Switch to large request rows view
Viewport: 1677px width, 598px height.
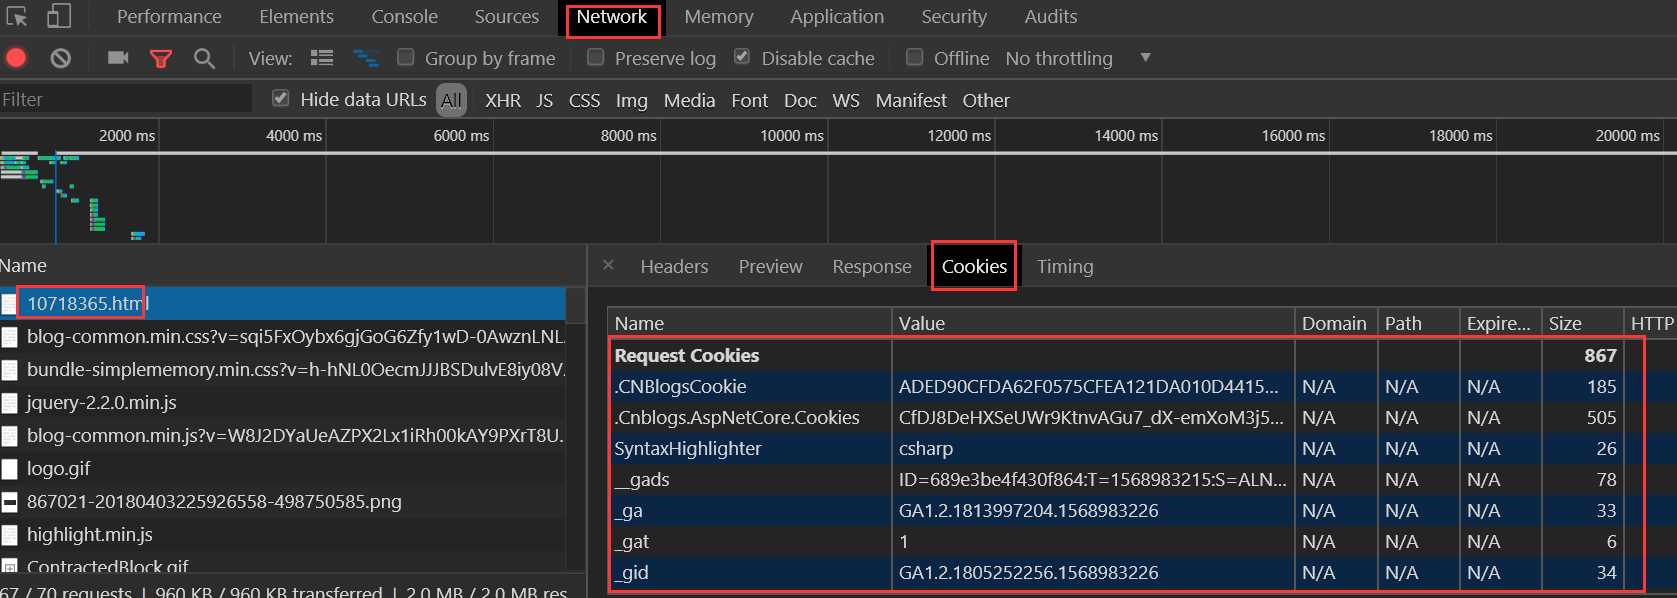click(322, 58)
